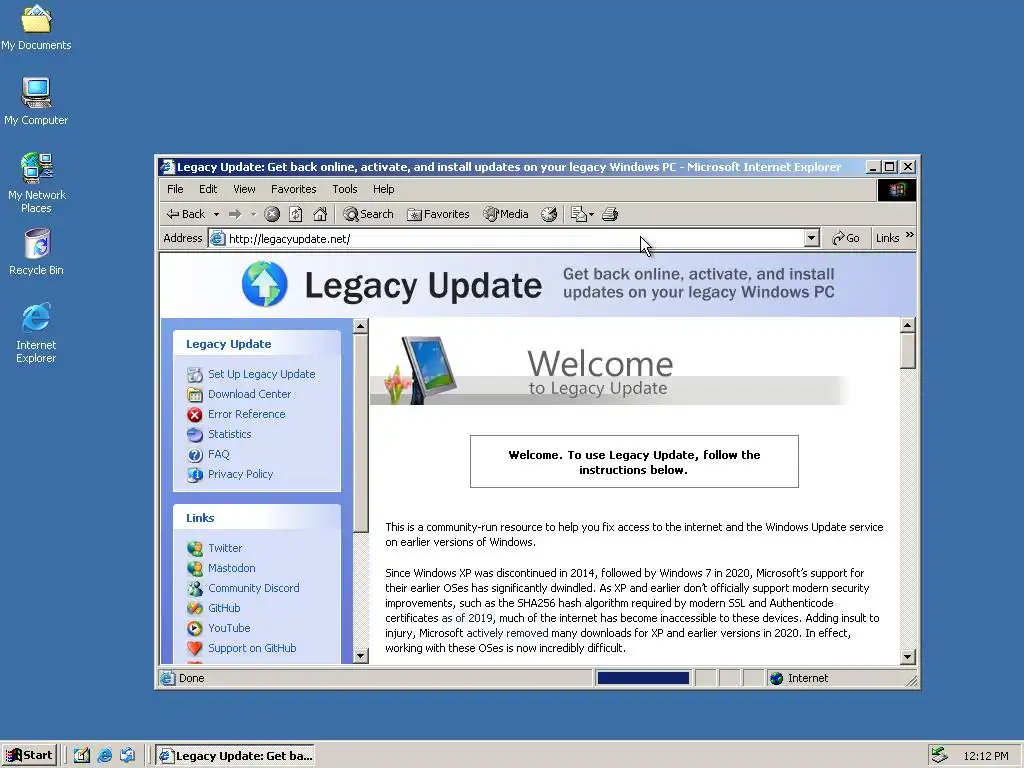
Task: Select the Legacy Update taskbar button
Action: click(236, 756)
